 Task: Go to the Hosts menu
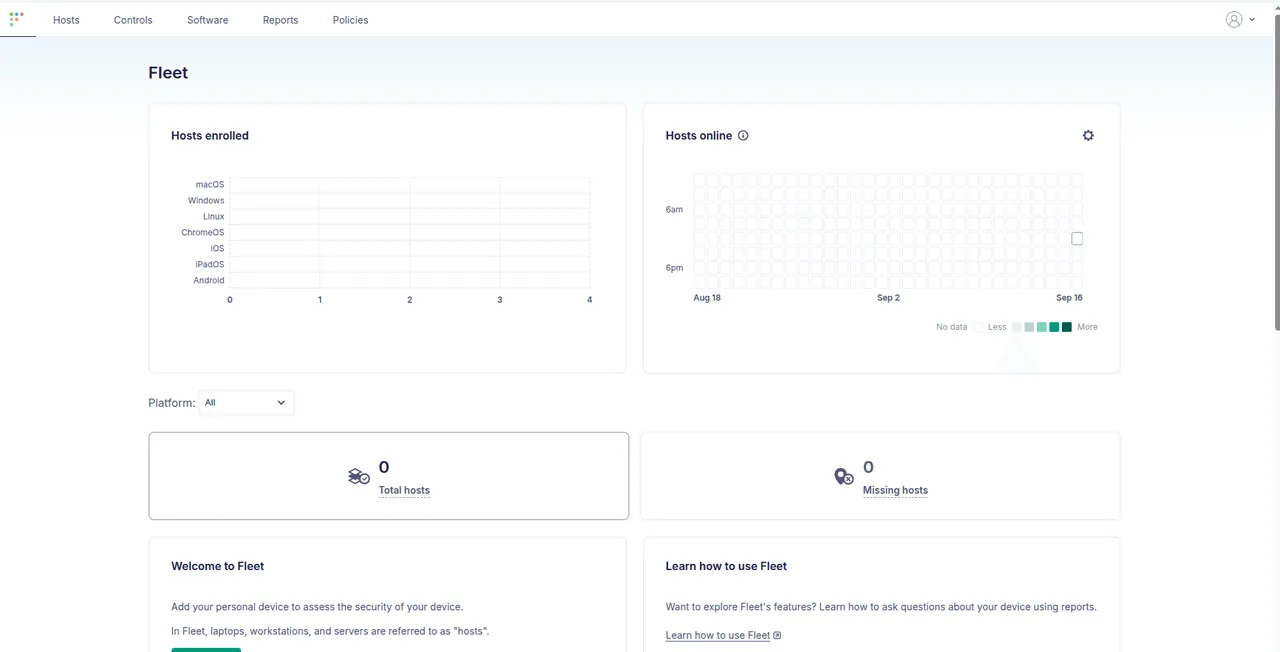click(66, 20)
